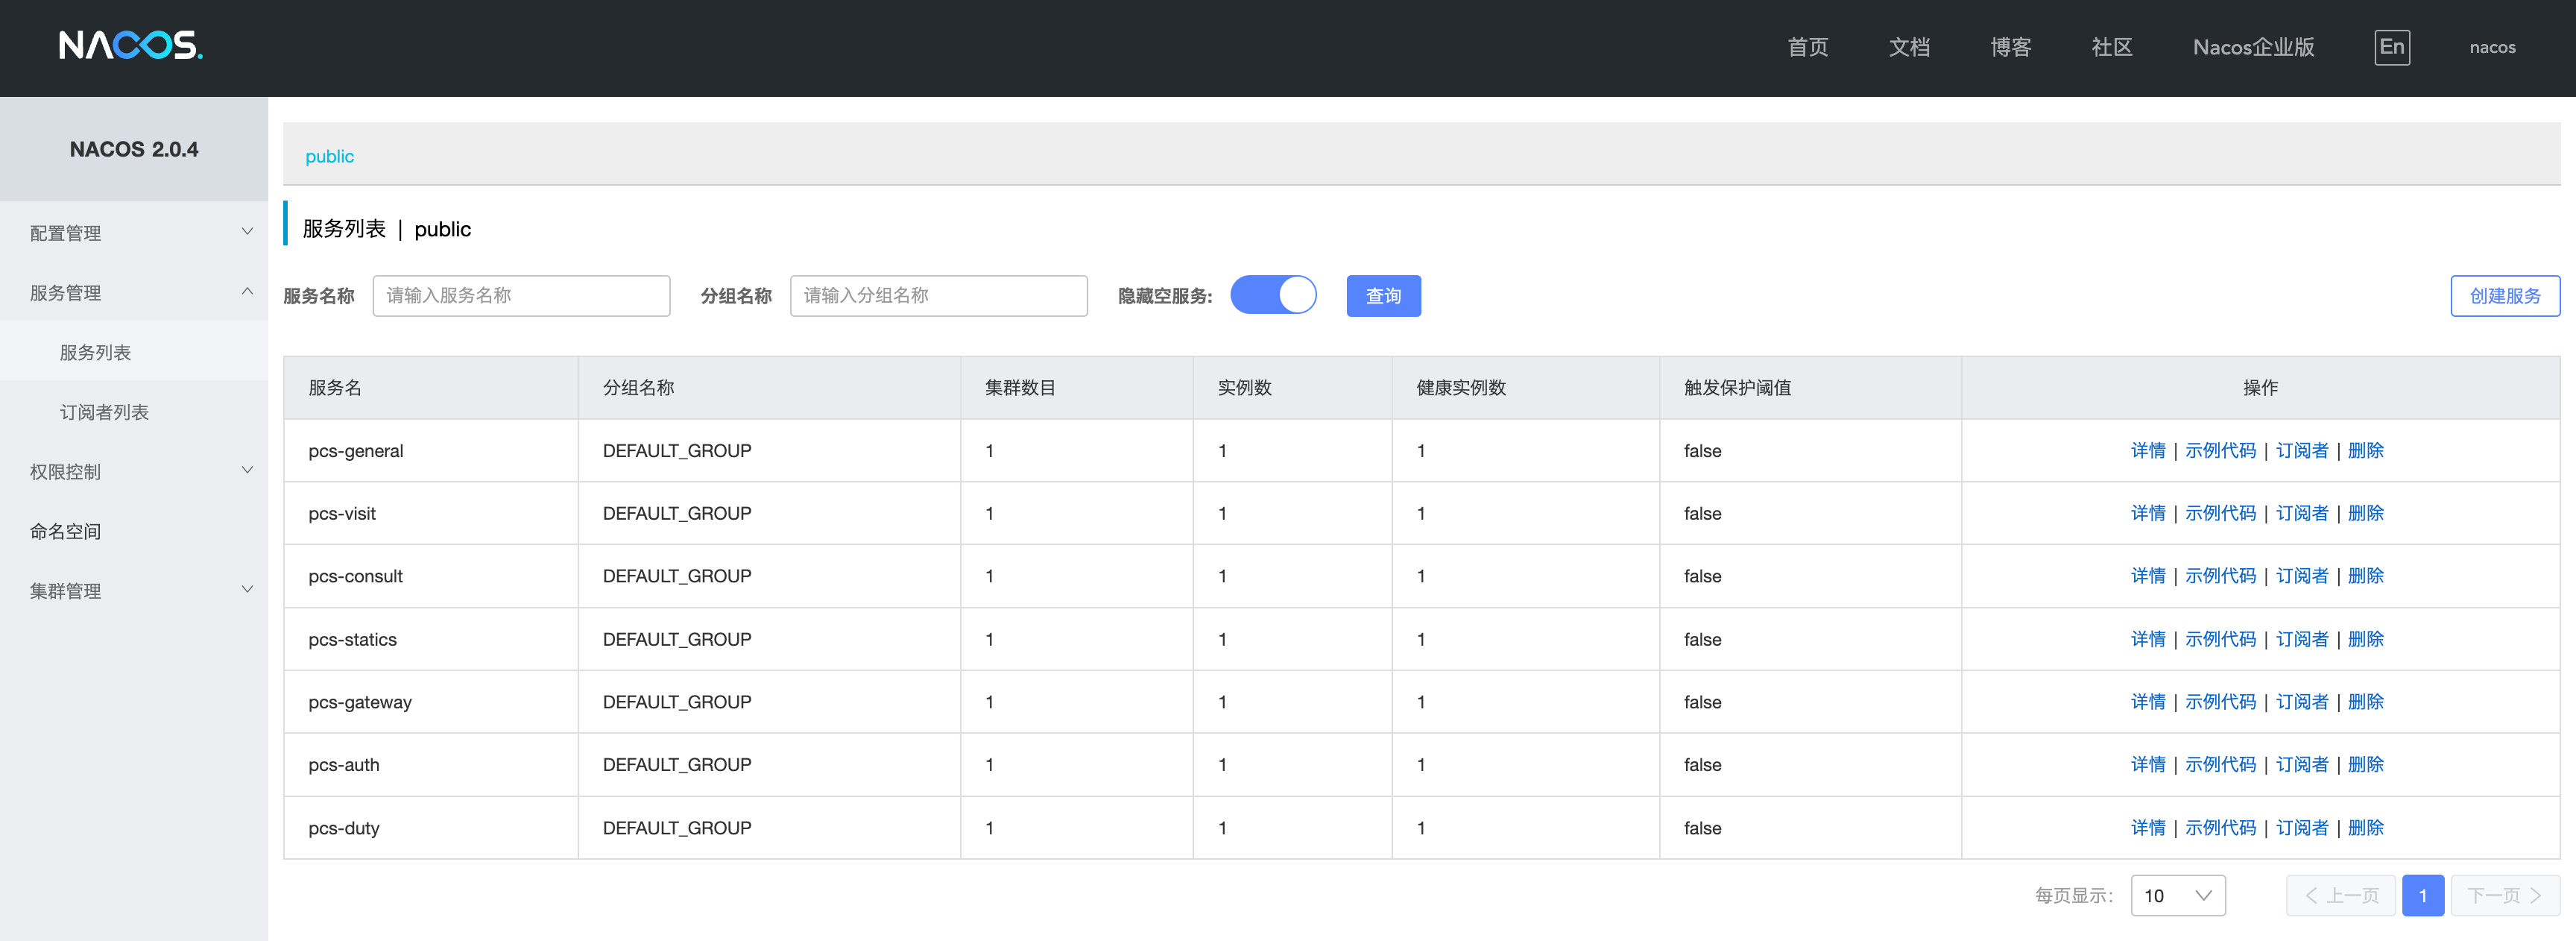The image size is (2576, 941).
Task: Open 示例代码 for pcs-gateway service
Action: tap(2219, 701)
